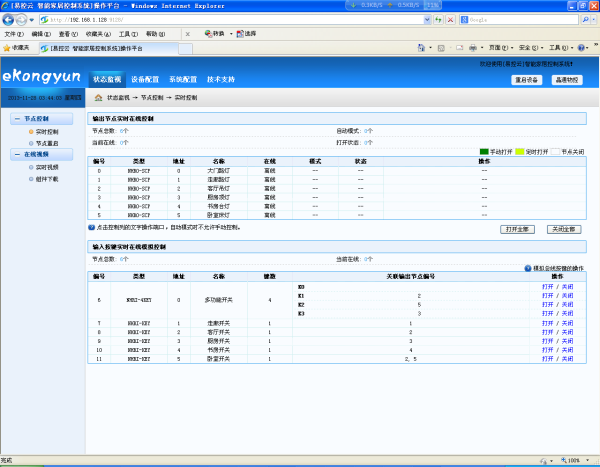Screen dimensions: 600x467
Task: Select 实时视频 in the sidebar
Action: pos(47,167)
